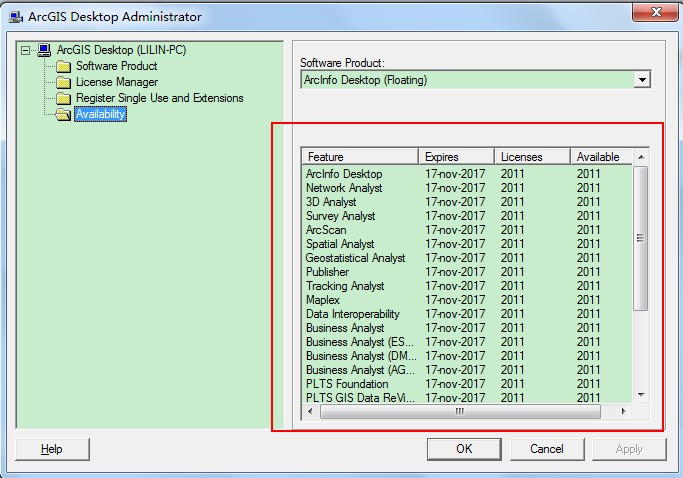Viewport: 683px width, 478px height.
Task: Collapse the ArcGIS Desktop (LILIN-PC) tree node
Action: 25,51
